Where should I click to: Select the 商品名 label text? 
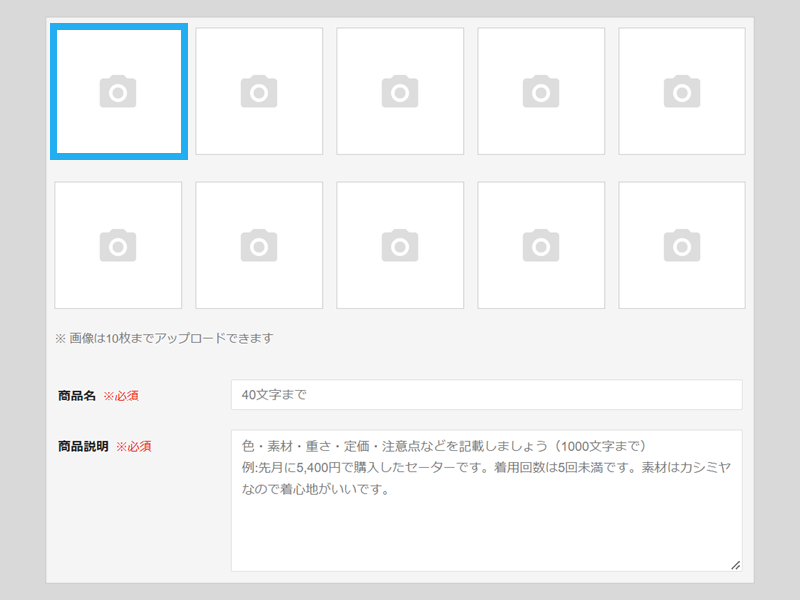click(x=77, y=395)
